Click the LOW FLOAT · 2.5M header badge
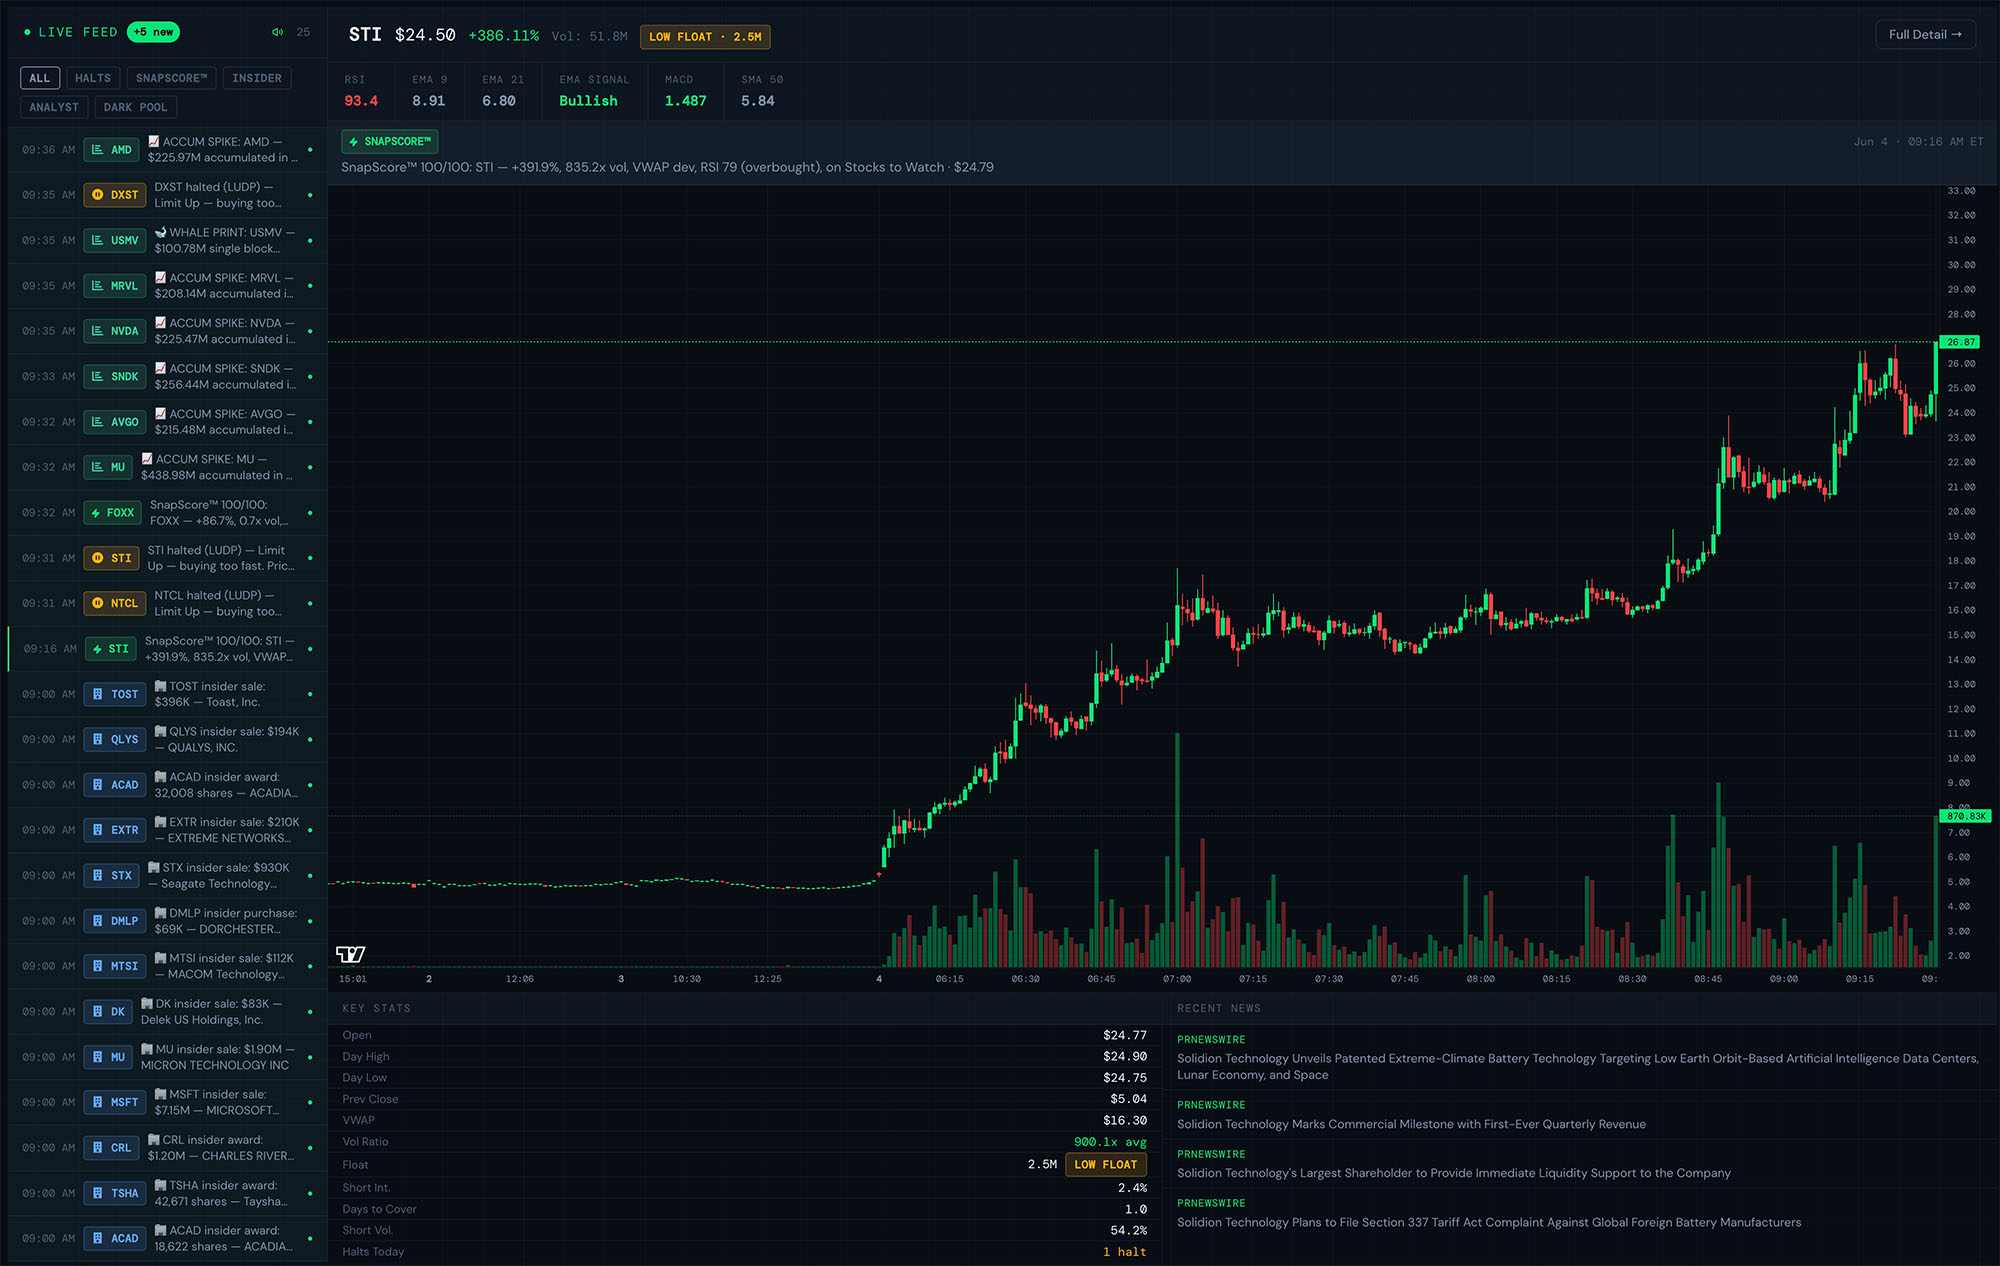The height and width of the screenshot is (1266, 2000). click(x=705, y=37)
